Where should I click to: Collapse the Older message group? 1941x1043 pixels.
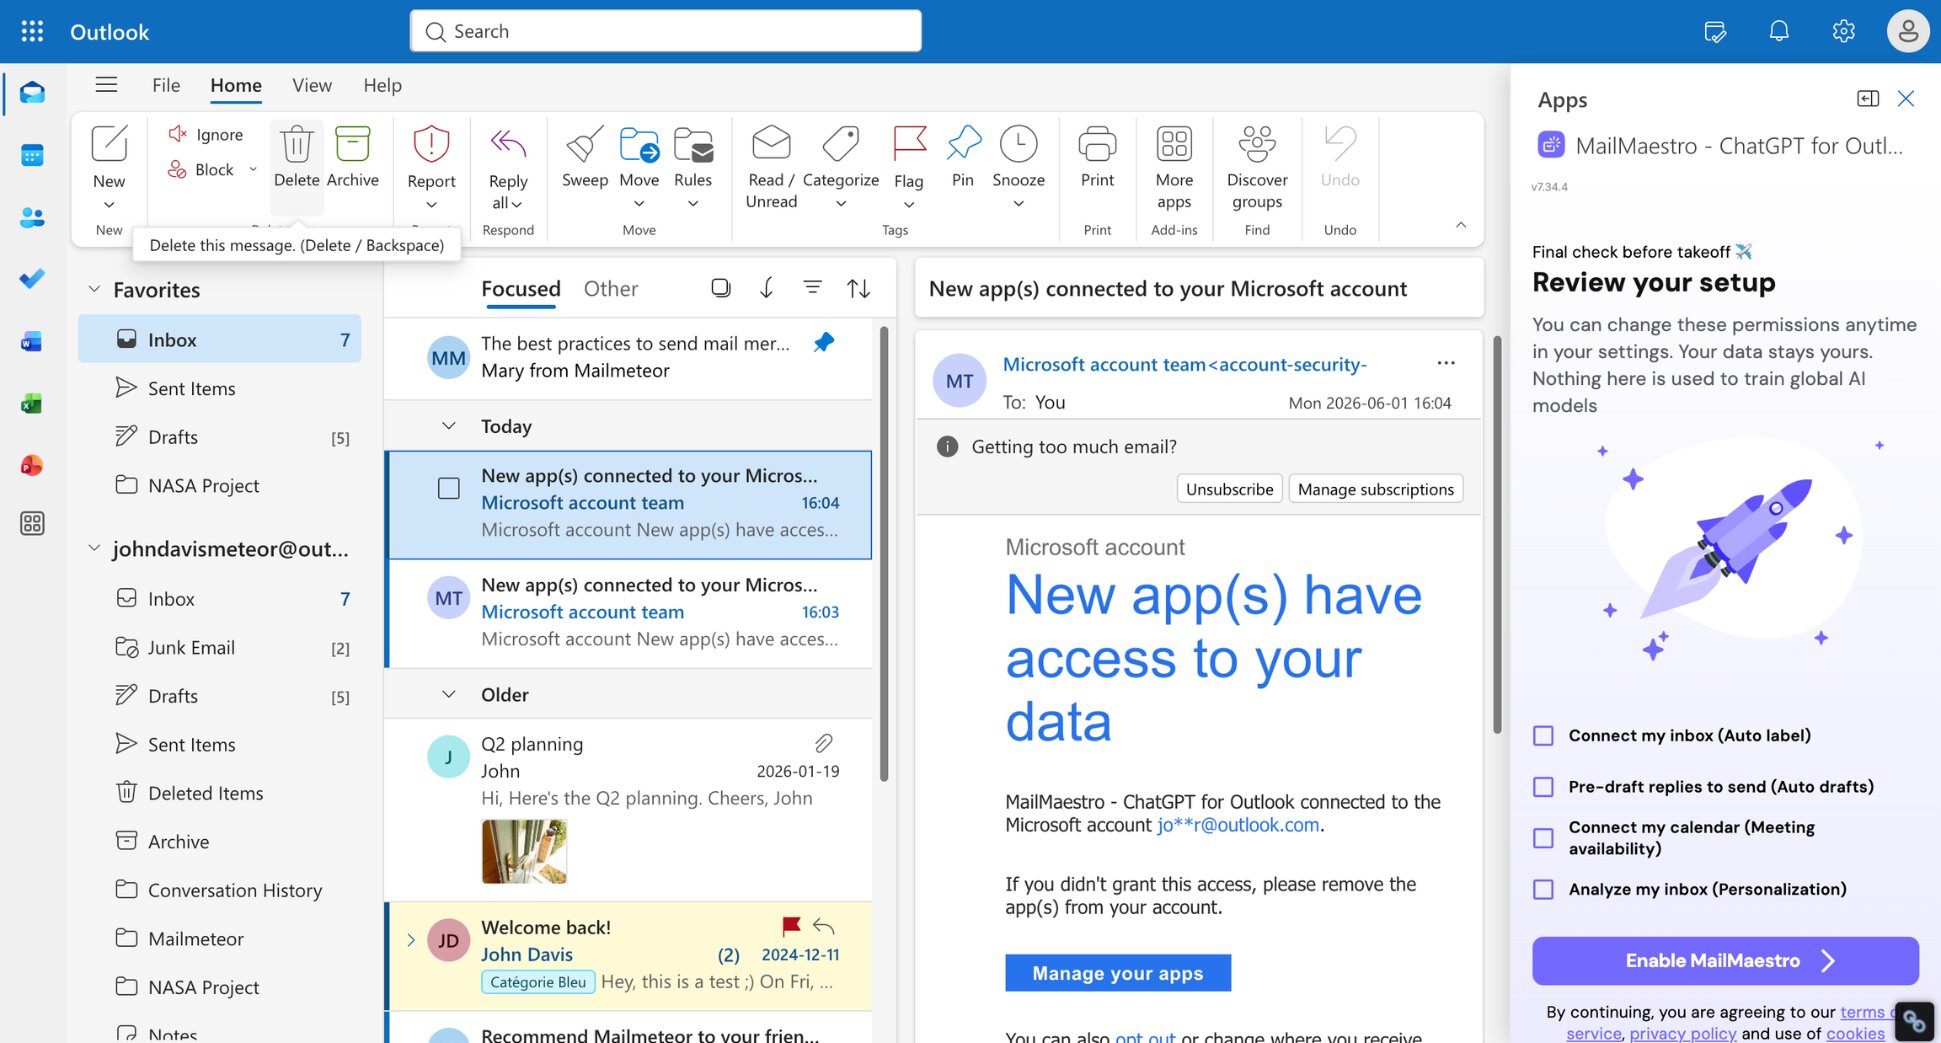449,694
